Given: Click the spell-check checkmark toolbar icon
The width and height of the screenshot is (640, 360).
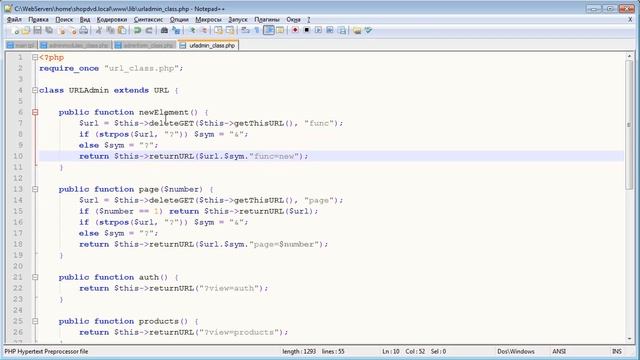Looking at the screenshot, I should pos(368,30).
